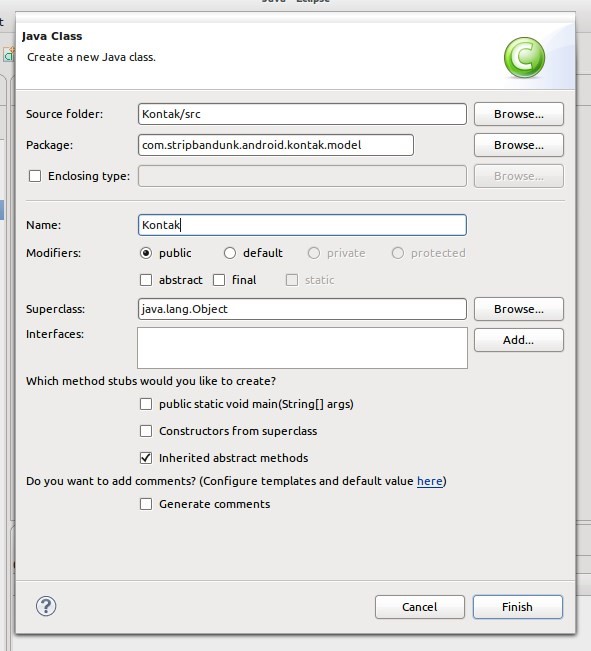Check the abstract modifier checkbox
The height and width of the screenshot is (651, 591).
(146, 280)
